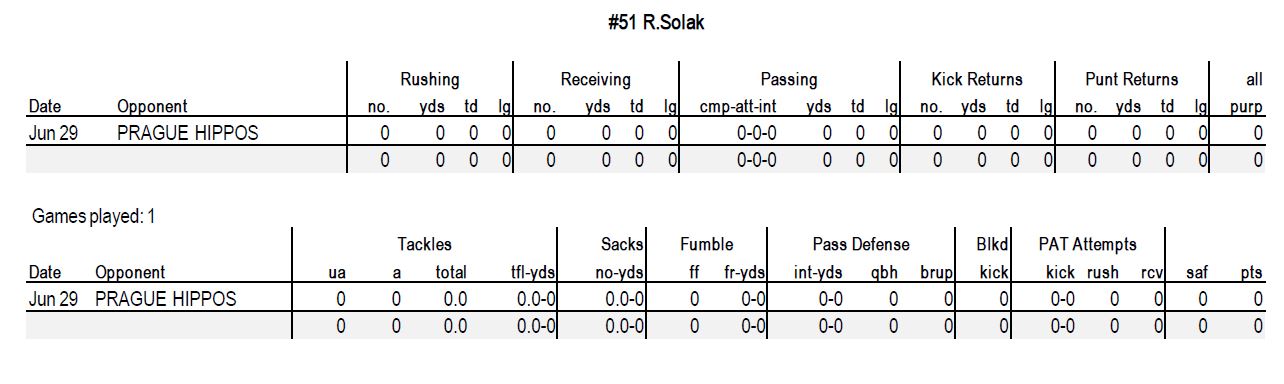Viewport: 1284px width, 384px height.
Task: Click the Punt Returns header
Action: pos(1132,80)
